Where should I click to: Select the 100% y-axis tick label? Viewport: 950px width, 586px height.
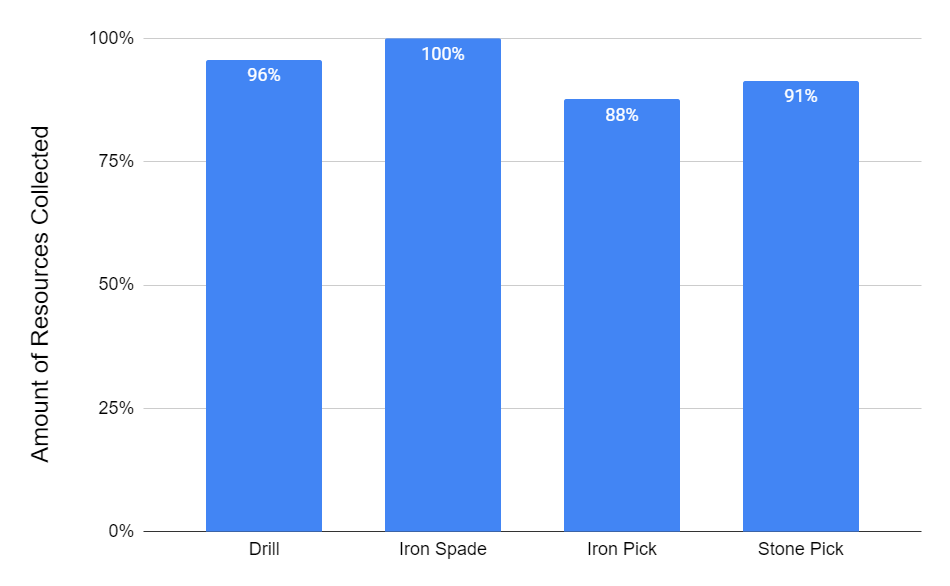click(x=113, y=39)
